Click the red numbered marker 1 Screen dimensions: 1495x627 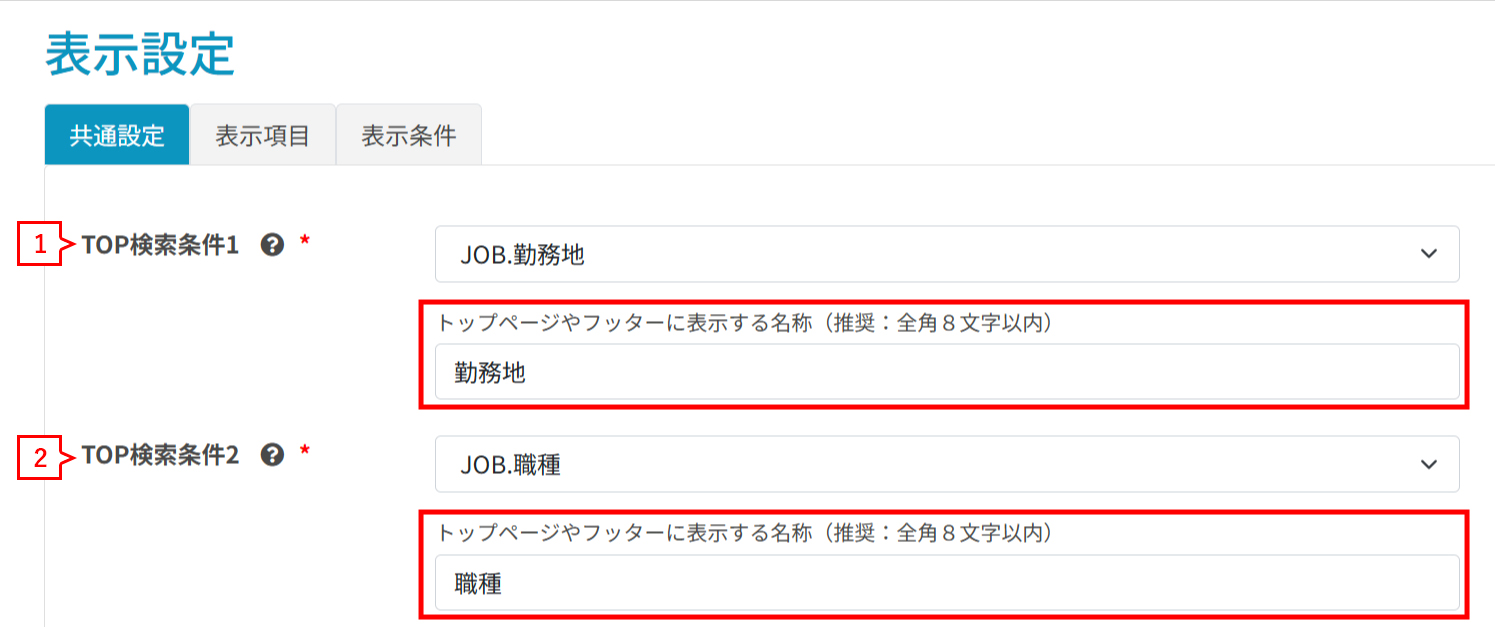[x=40, y=245]
